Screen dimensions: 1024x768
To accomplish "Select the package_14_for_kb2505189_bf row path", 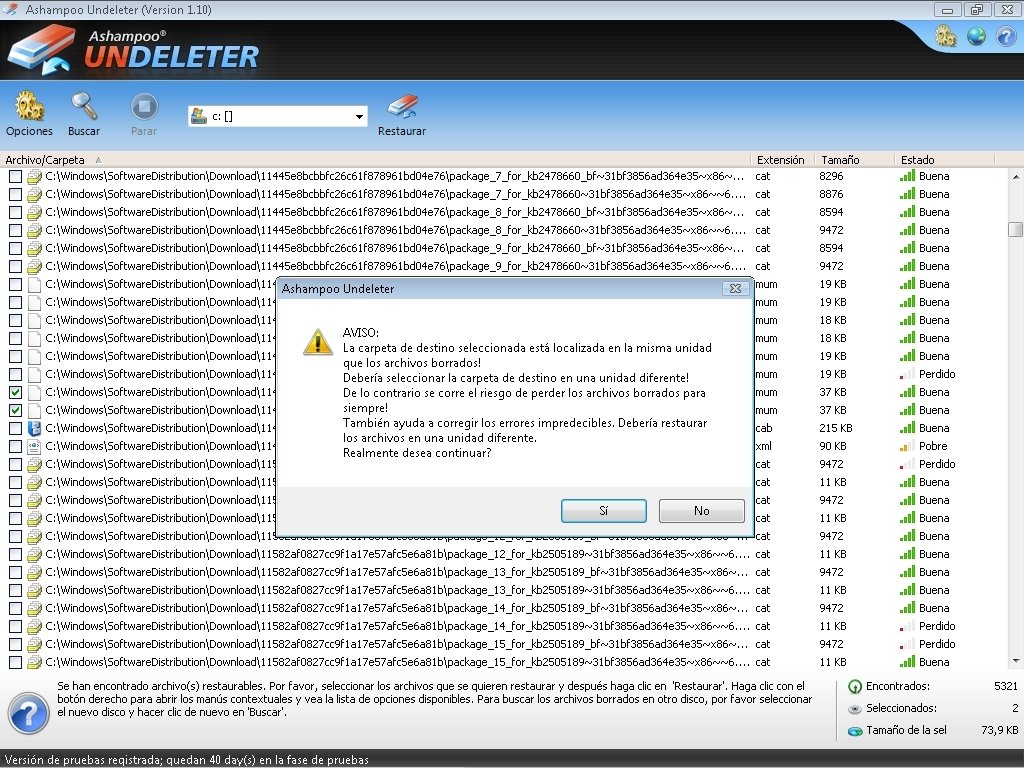I will (x=396, y=608).
